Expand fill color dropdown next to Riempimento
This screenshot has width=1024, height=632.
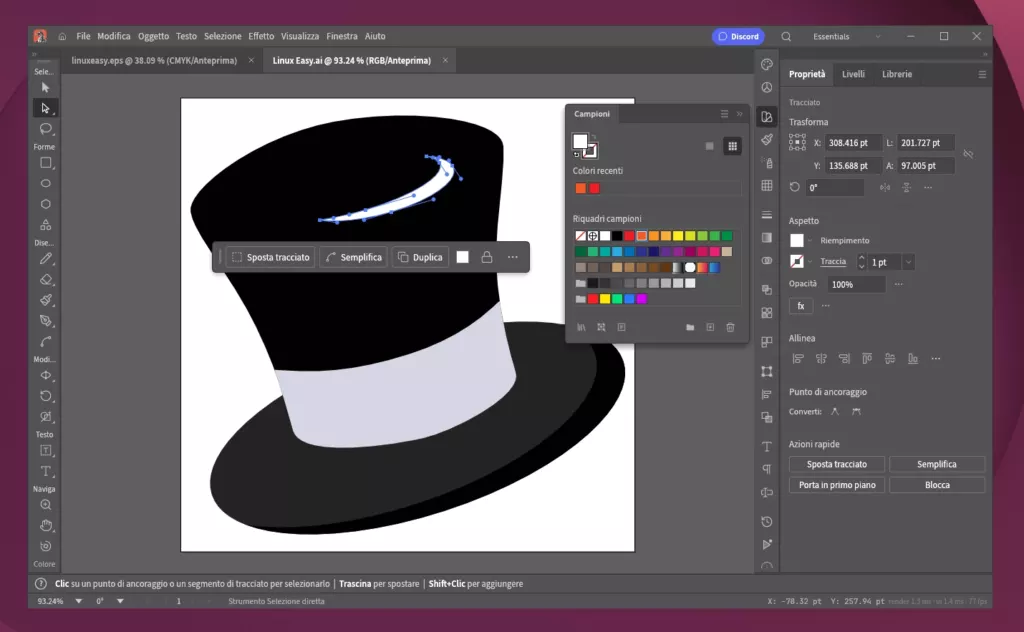point(810,241)
